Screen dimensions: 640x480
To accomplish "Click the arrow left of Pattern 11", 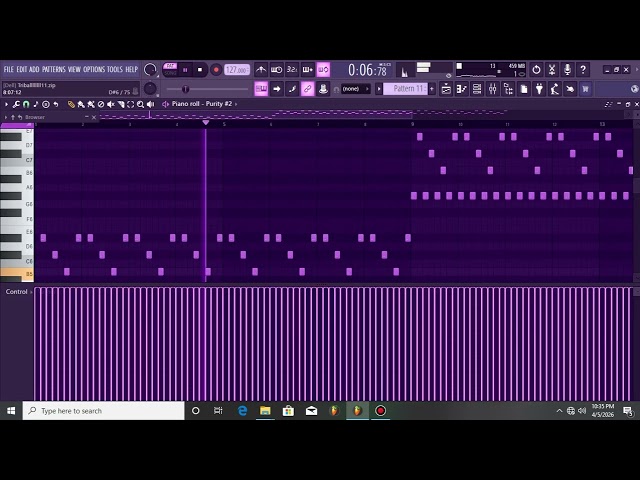I will click(379, 89).
